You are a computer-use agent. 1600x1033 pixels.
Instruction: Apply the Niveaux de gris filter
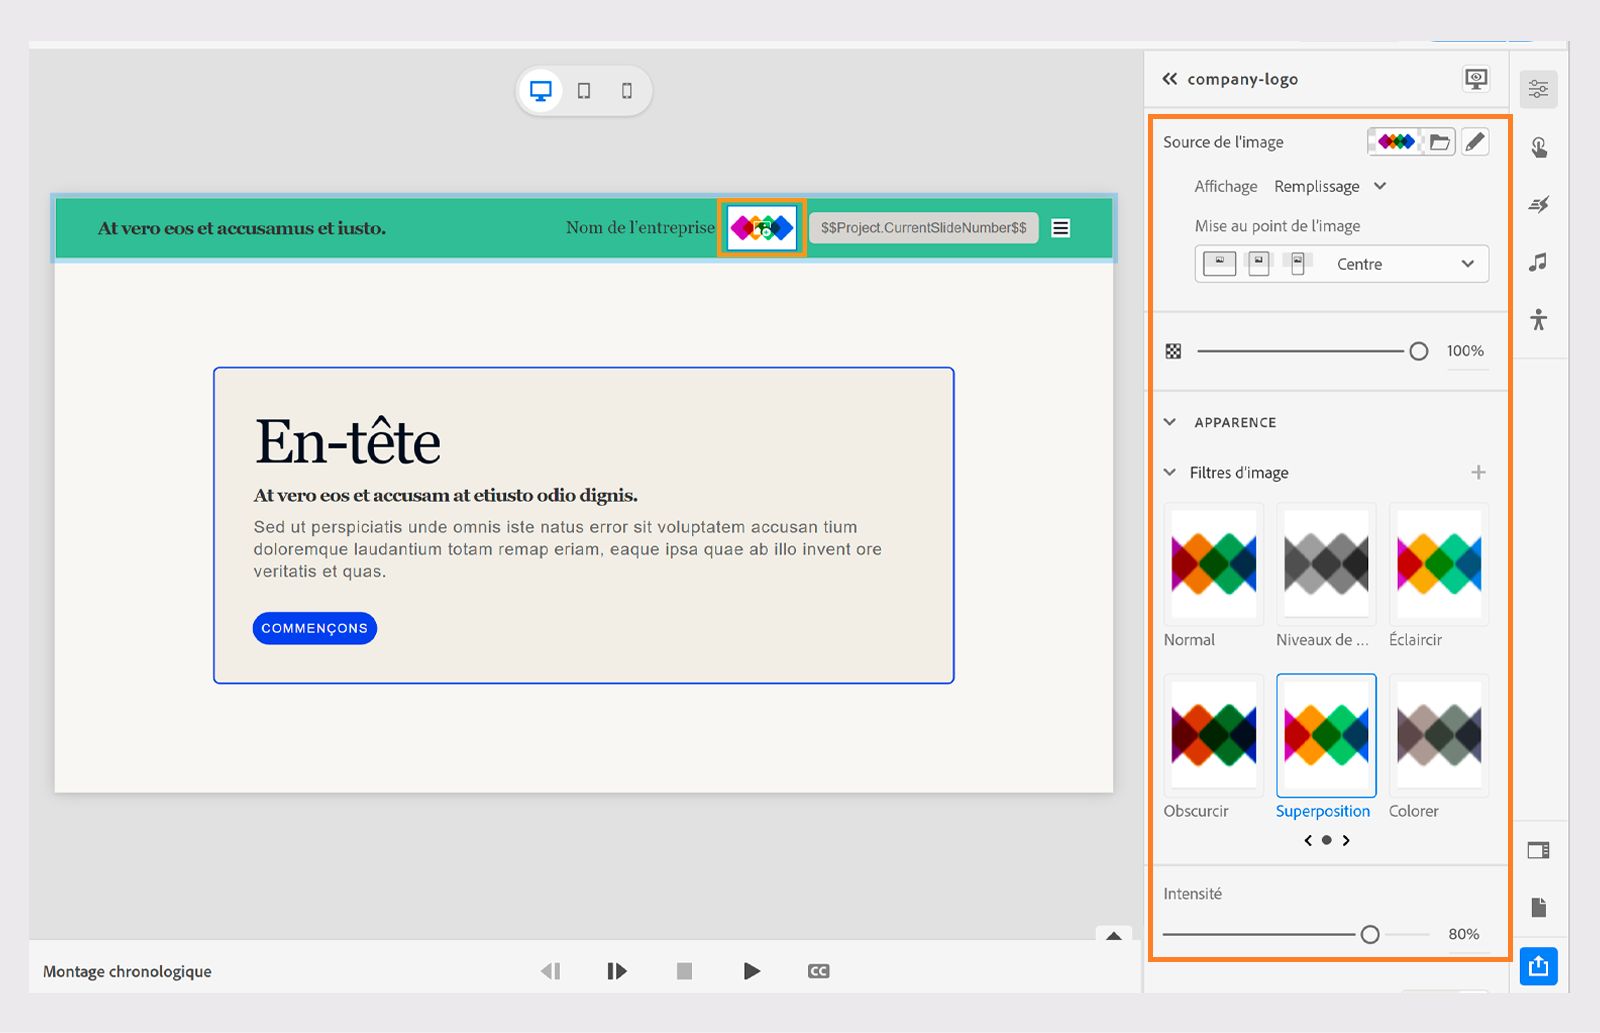(x=1326, y=564)
